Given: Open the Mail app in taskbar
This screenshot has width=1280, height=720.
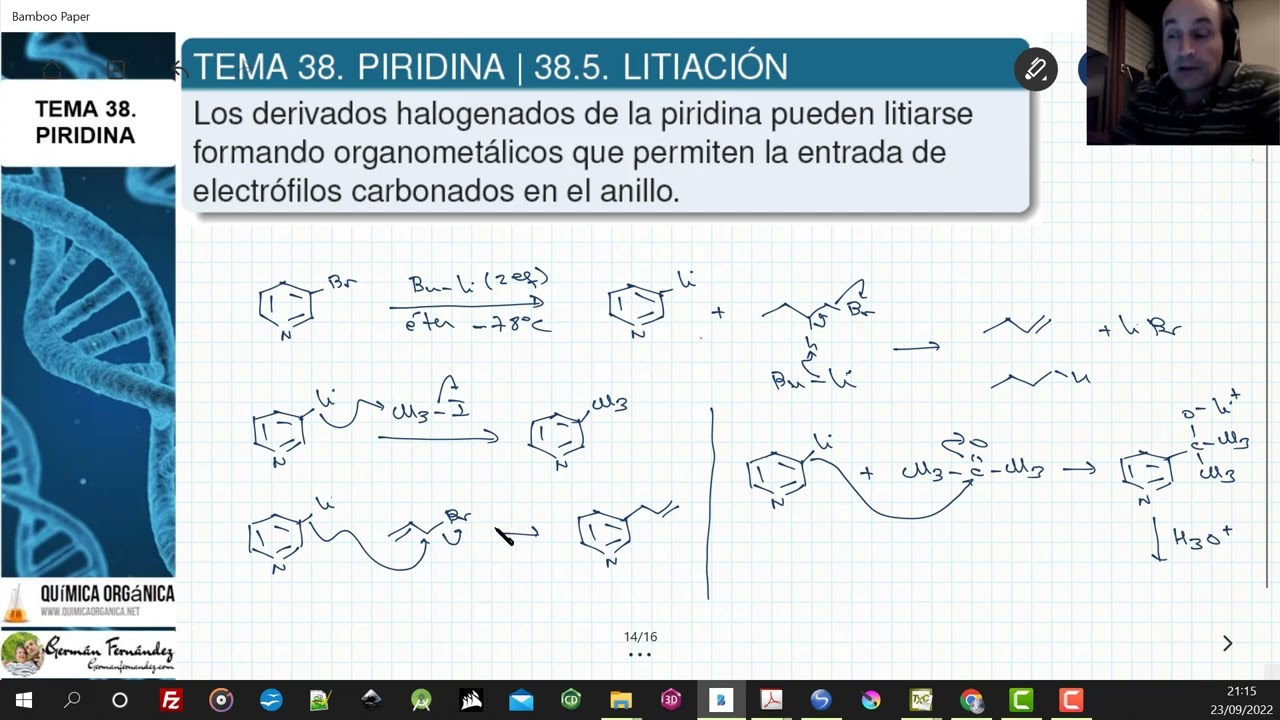Looking at the screenshot, I should tap(521, 700).
